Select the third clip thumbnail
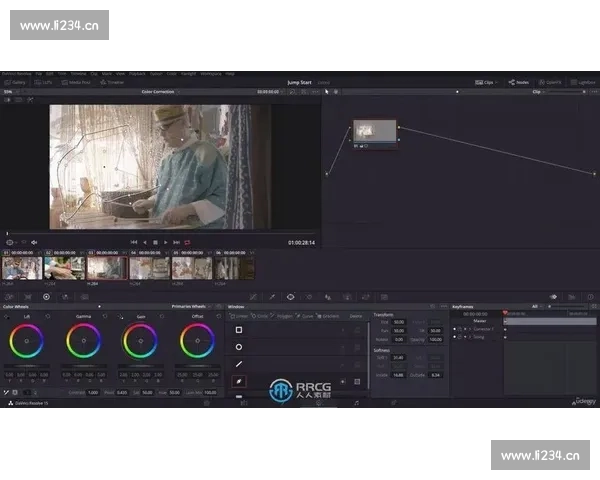 point(106,267)
